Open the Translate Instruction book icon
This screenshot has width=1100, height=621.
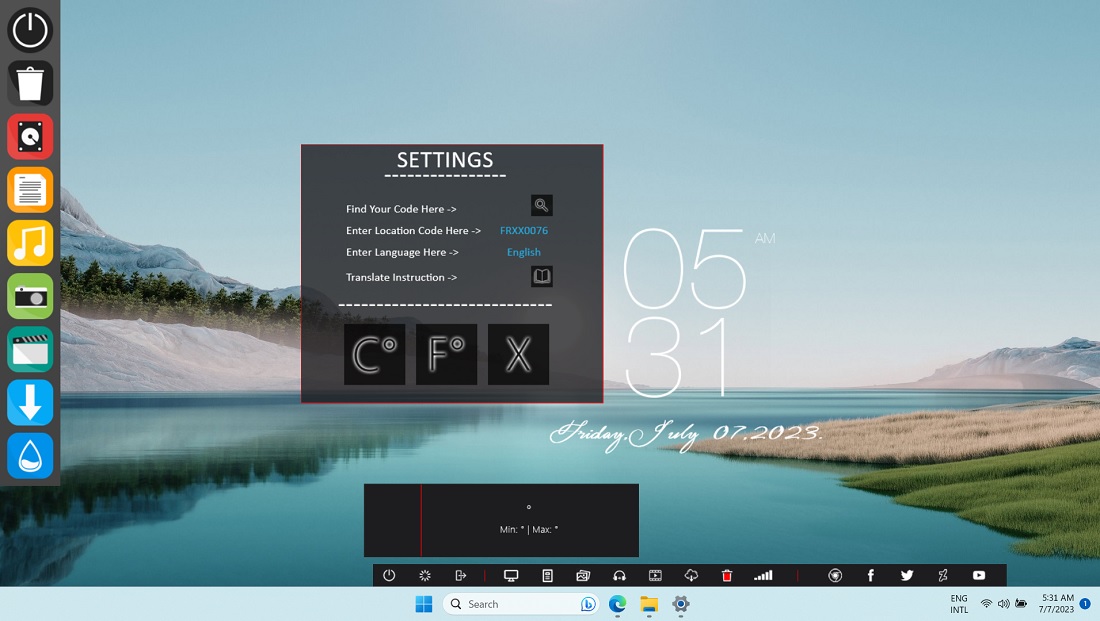tap(541, 276)
